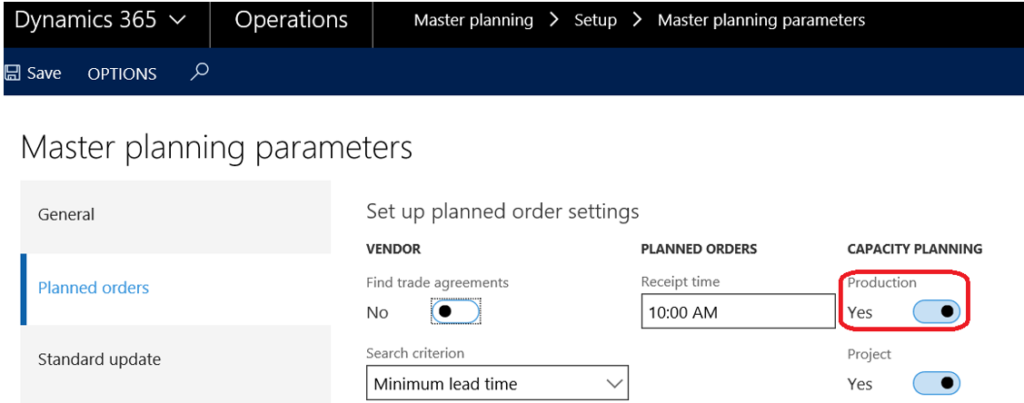The width and height of the screenshot is (1024, 403).
Task: Toggle the Project capacity planning switch
Action: pos(936,383)
